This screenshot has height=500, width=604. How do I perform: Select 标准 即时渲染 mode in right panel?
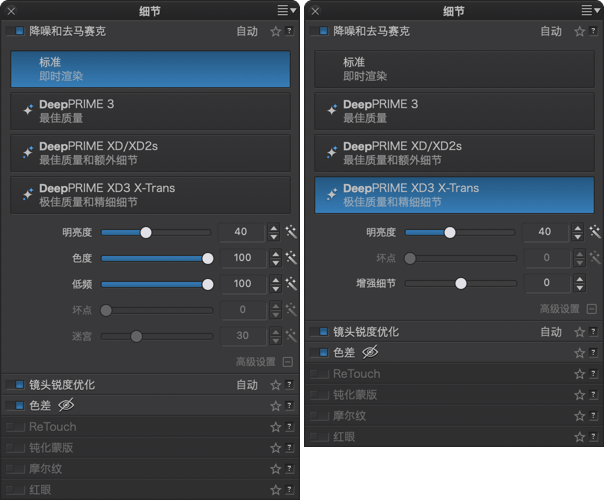(454, 69)
